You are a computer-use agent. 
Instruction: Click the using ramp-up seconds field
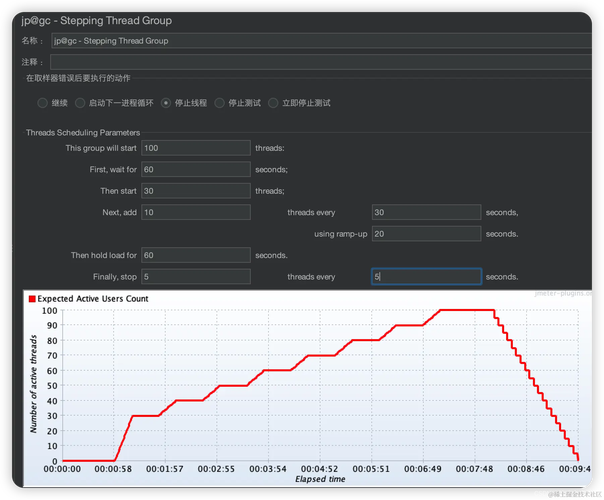point(426,234)
